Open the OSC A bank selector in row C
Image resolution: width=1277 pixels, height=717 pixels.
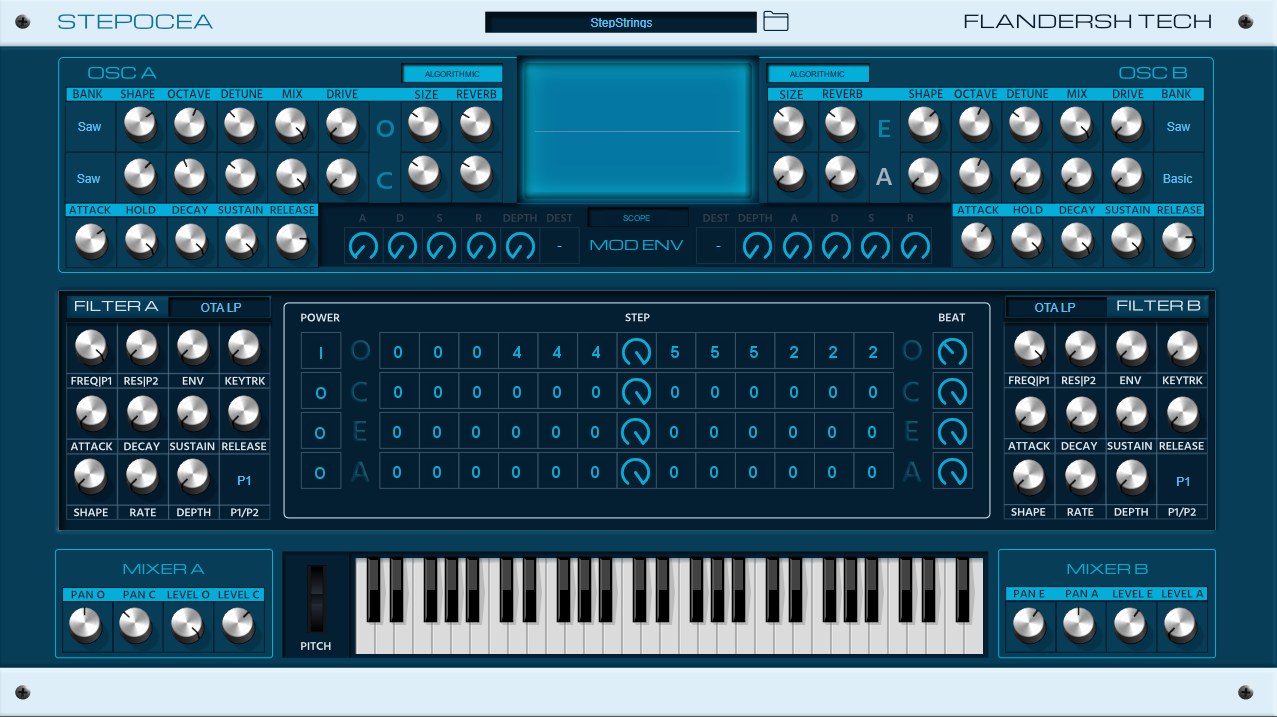pyautogui.click(x=89, y=179)
